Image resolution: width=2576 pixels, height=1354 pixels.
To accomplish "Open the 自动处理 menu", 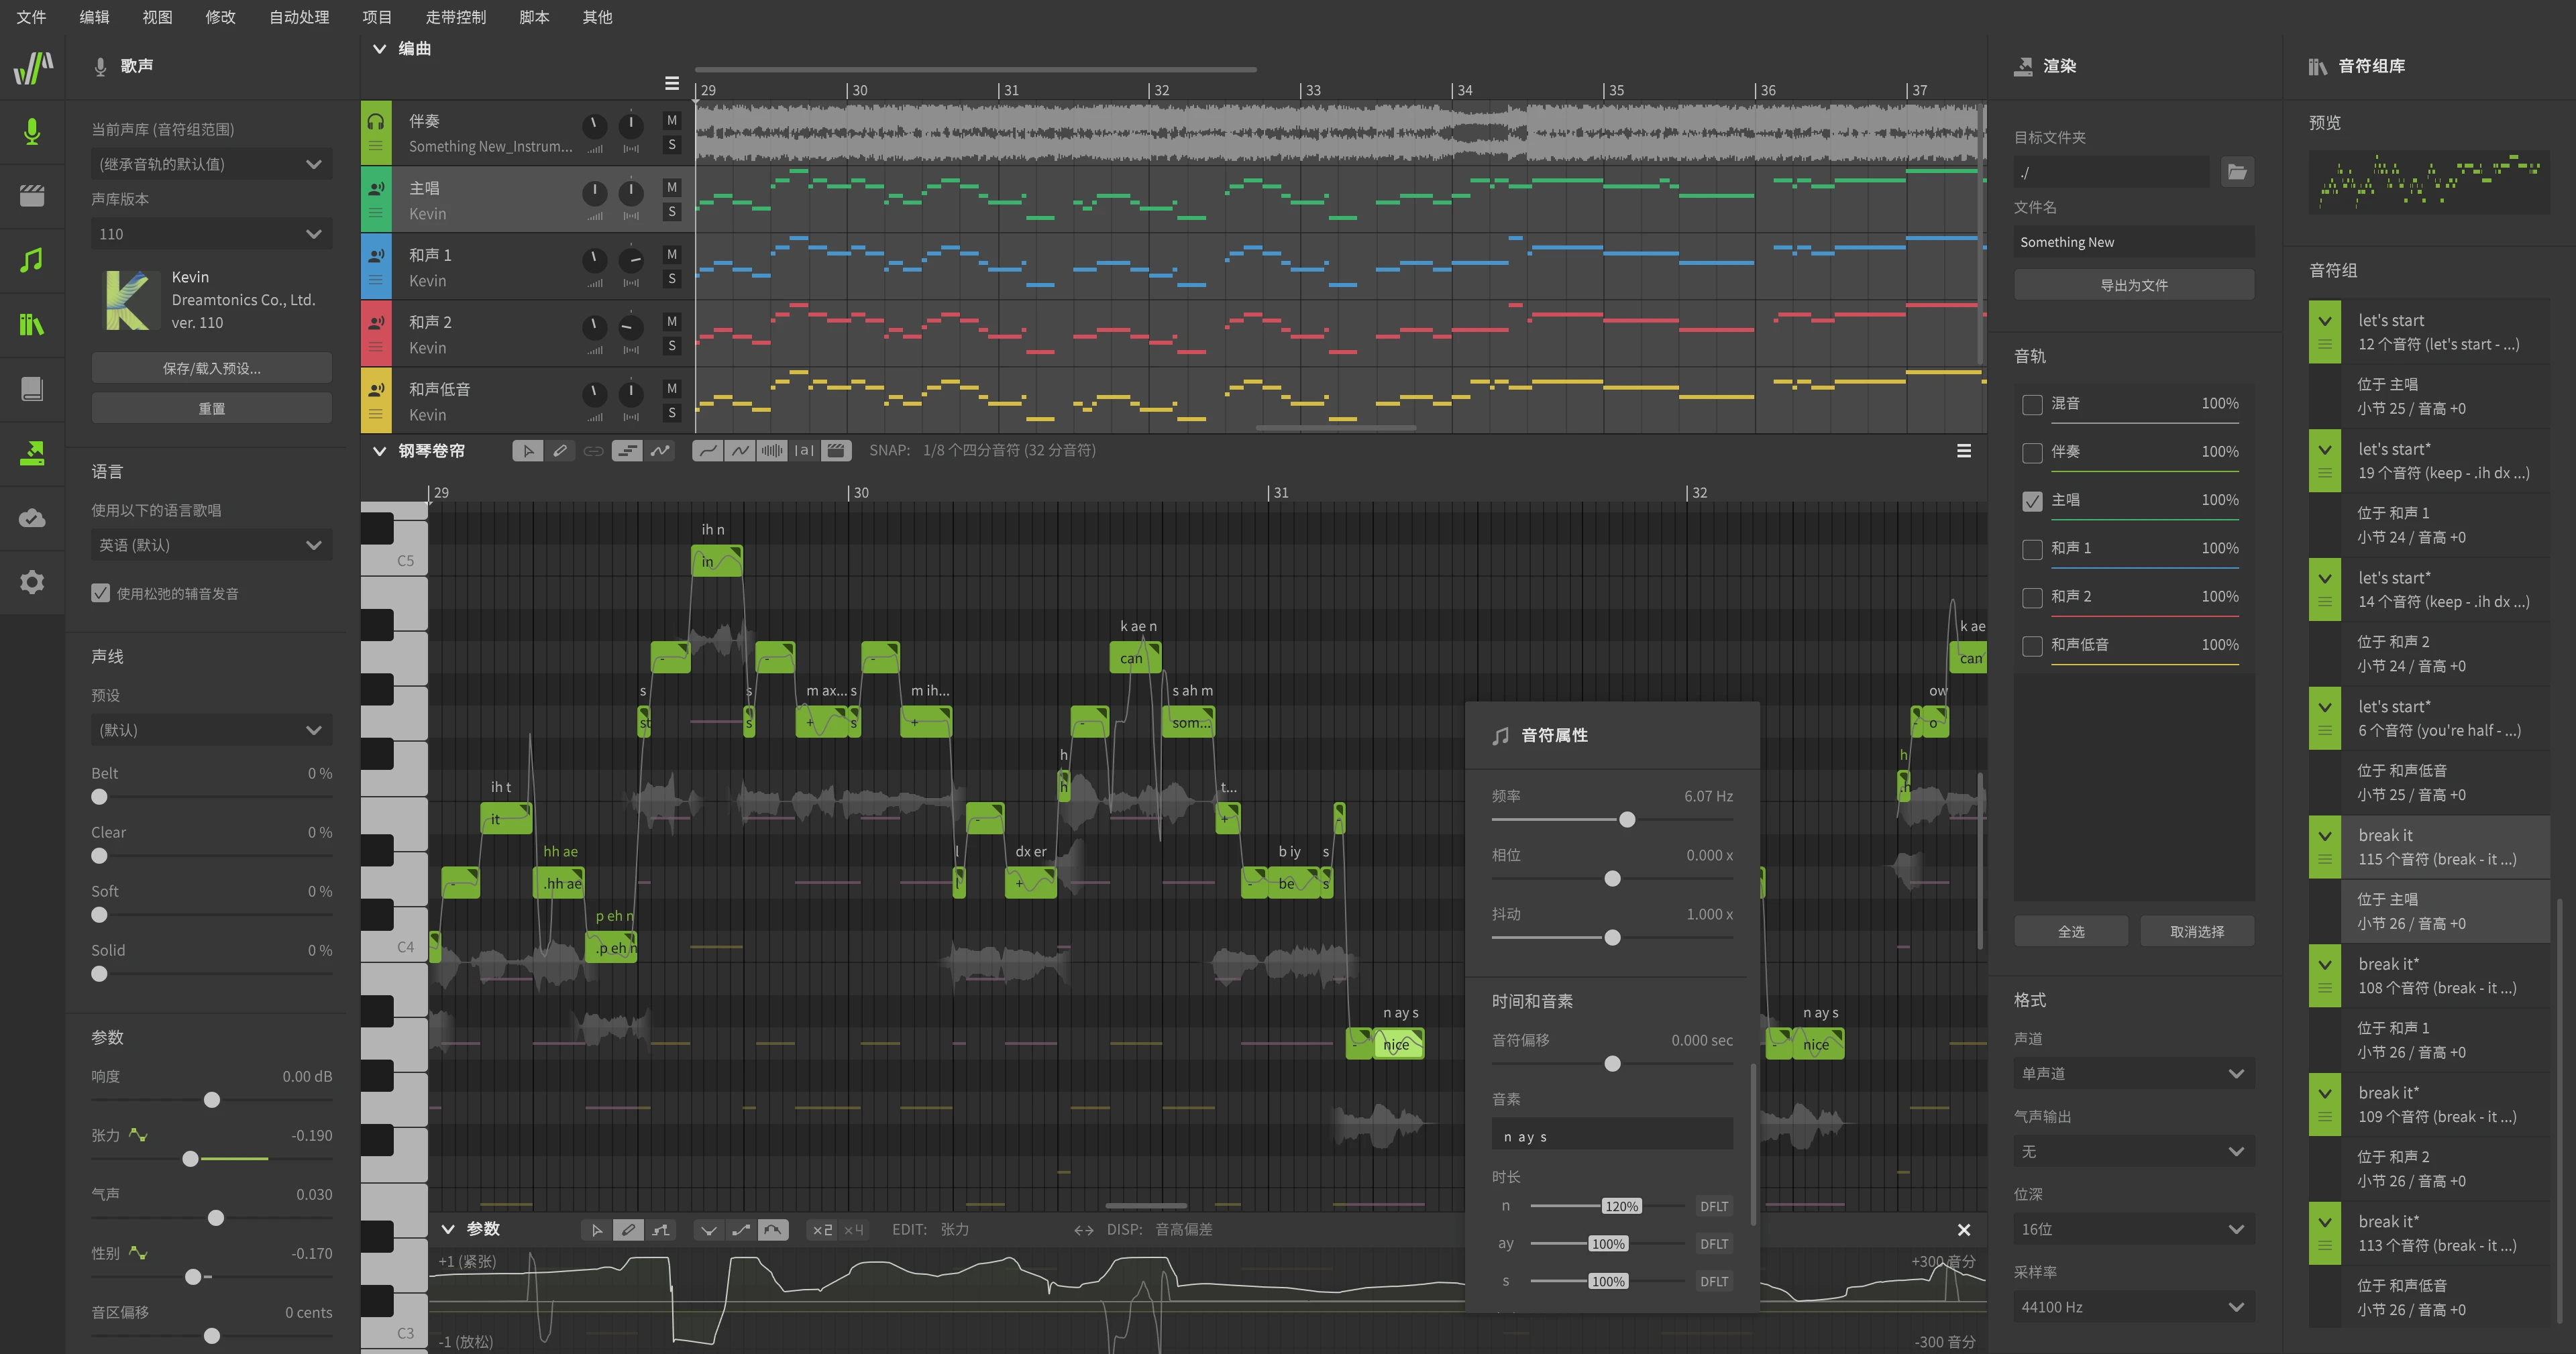I will (x=299, y=17).
